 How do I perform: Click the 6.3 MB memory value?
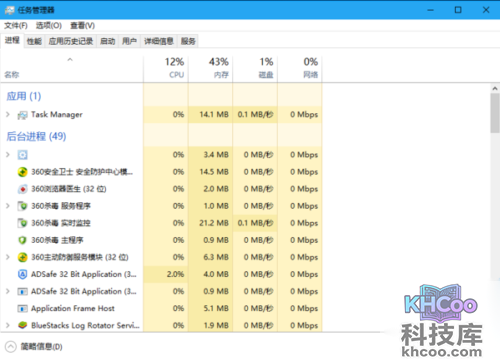click(216, 257)
